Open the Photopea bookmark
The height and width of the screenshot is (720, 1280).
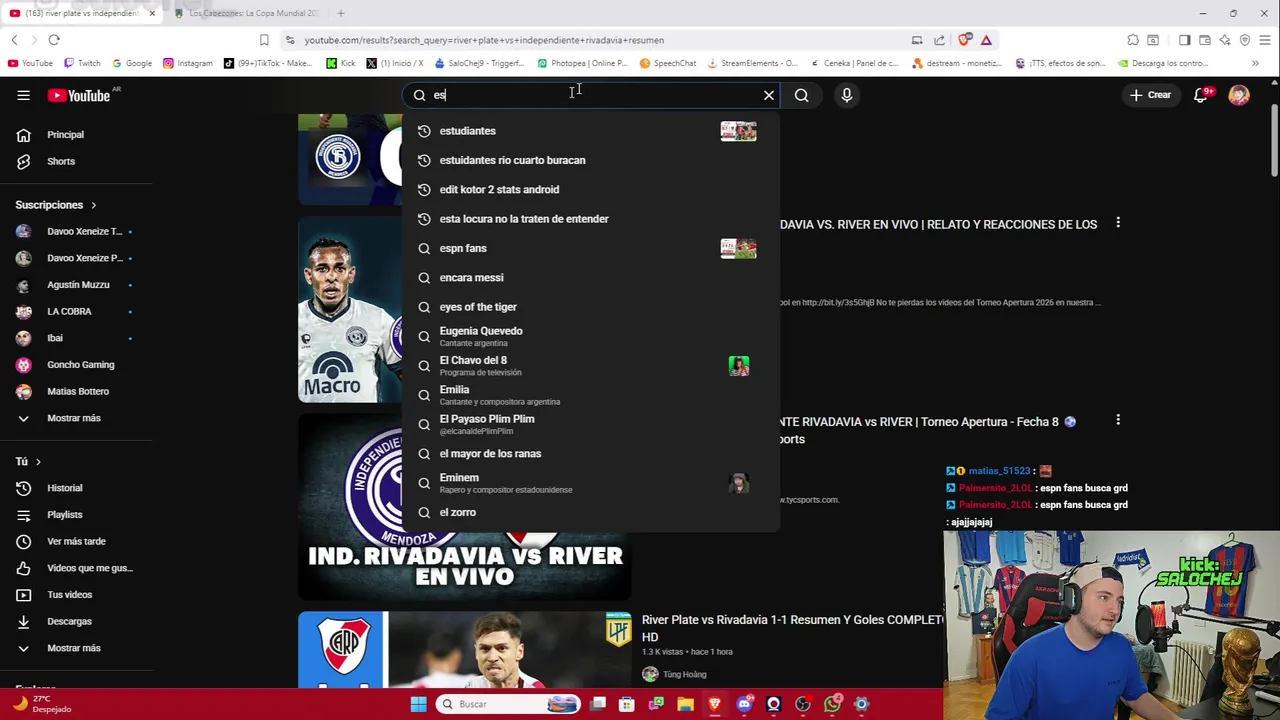point(583,63)
